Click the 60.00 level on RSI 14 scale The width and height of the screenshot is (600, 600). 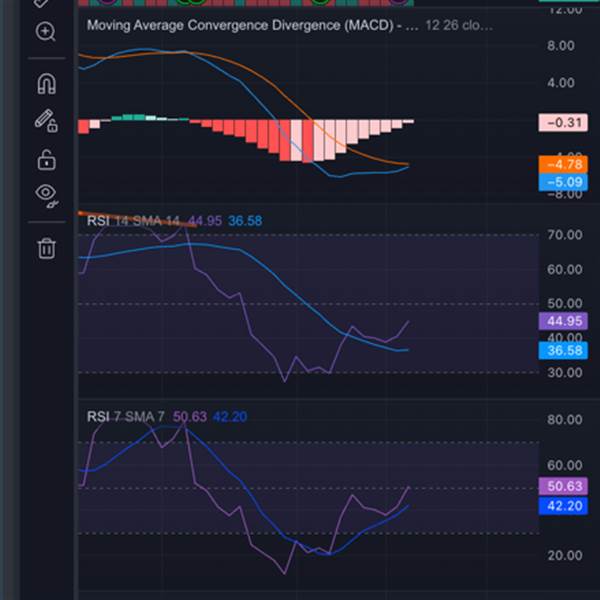565,270
